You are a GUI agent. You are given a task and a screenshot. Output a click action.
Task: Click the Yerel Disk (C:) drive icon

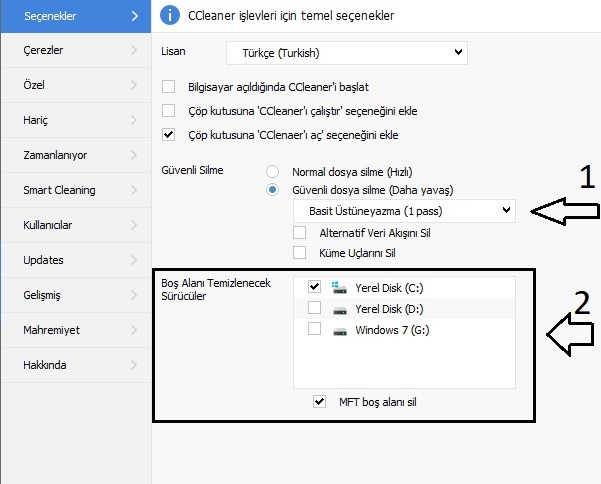339,287
